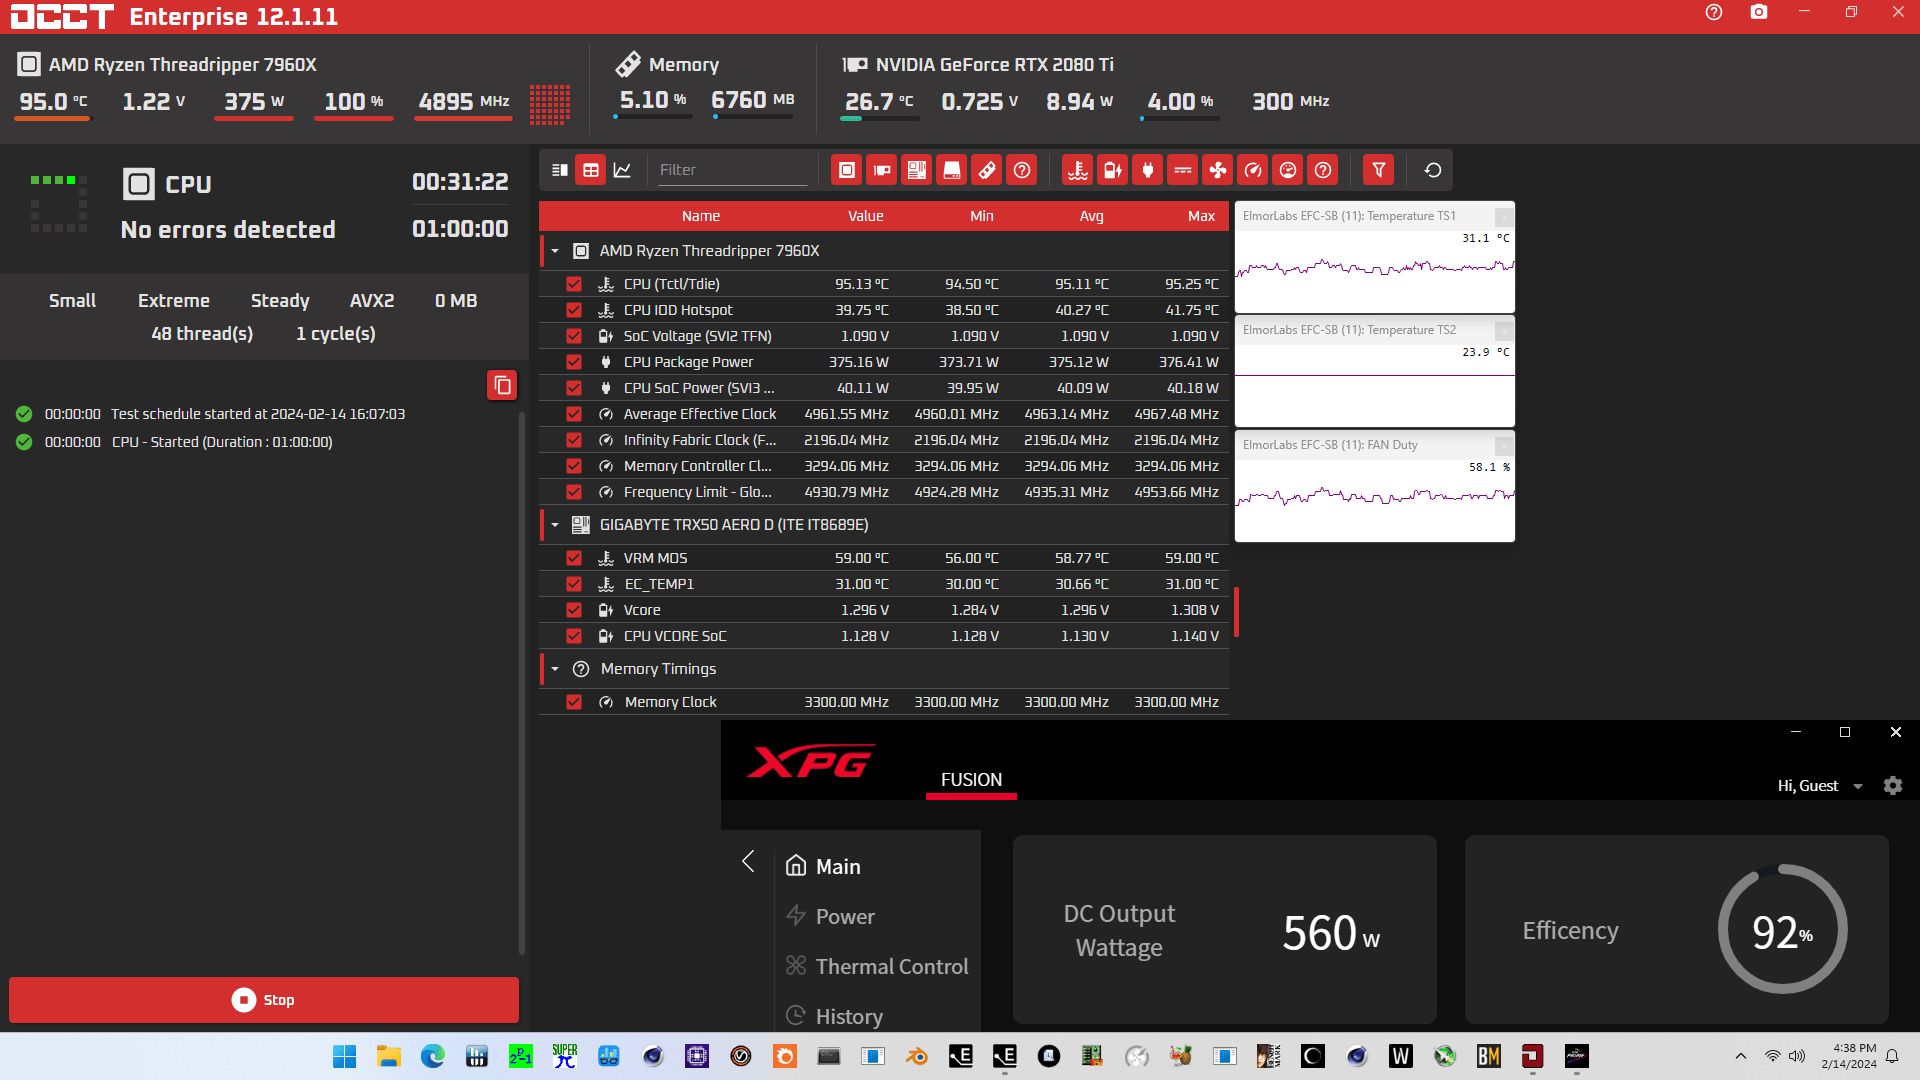Uncheck Average Effective Clock sensor

tap(574, 414)
